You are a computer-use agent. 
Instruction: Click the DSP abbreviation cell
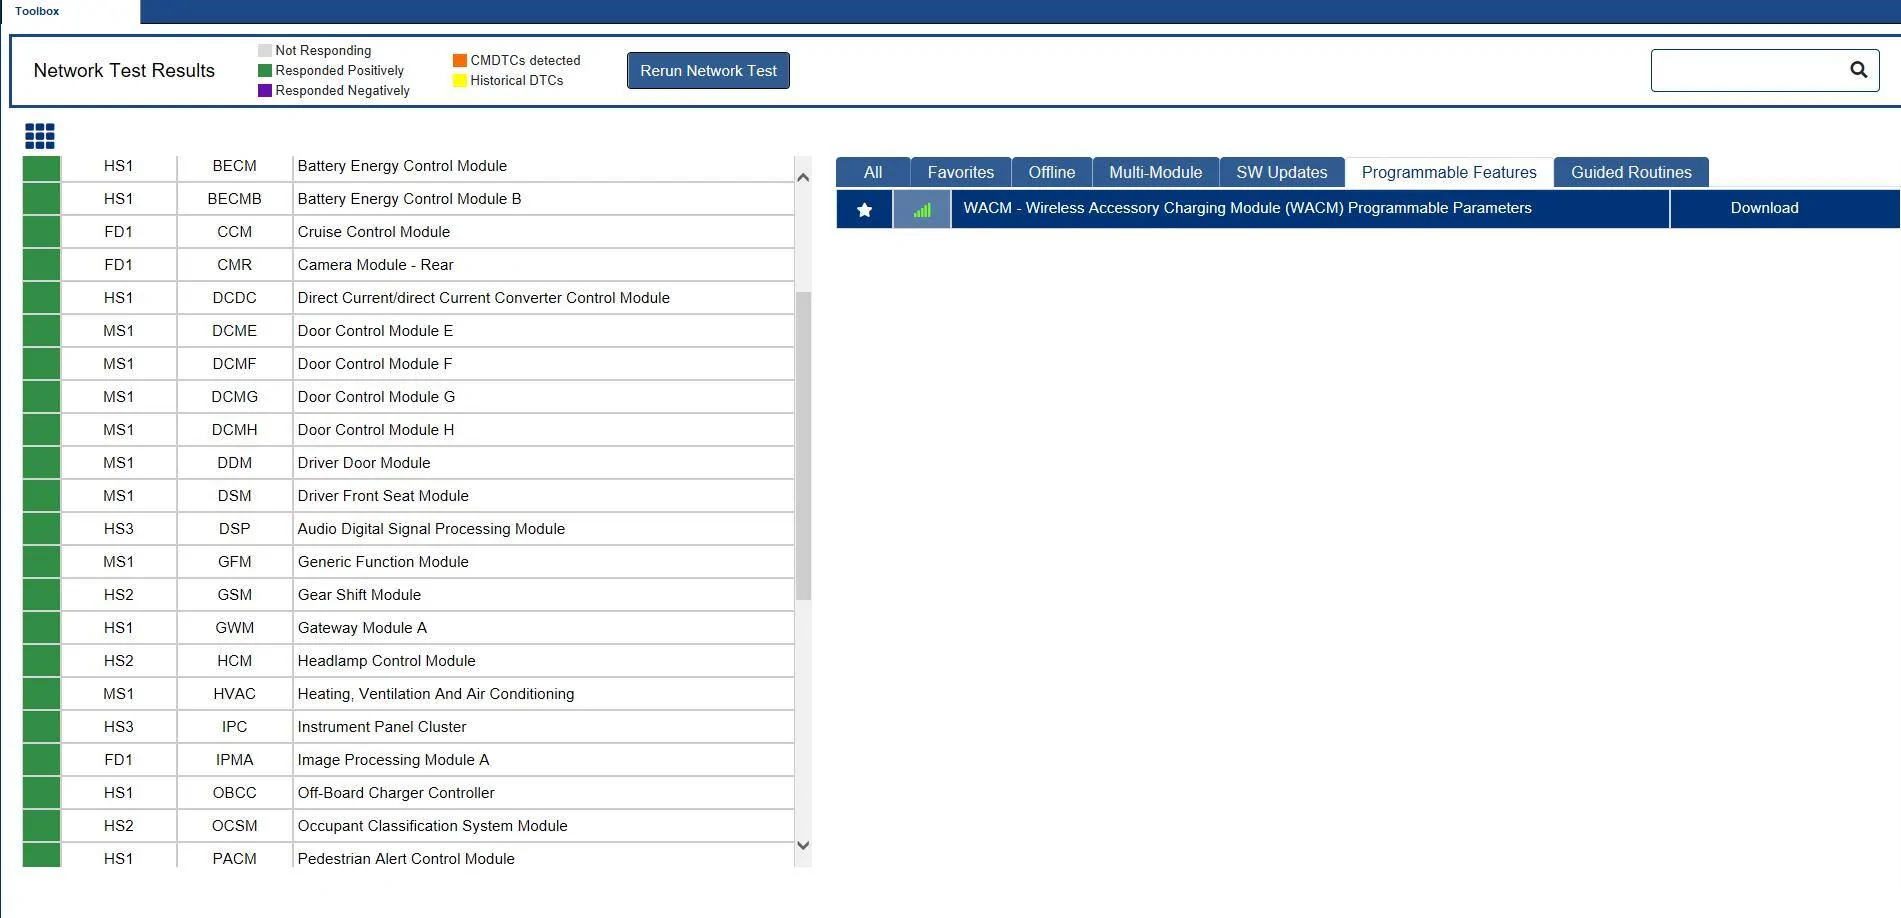pos(235,529)
